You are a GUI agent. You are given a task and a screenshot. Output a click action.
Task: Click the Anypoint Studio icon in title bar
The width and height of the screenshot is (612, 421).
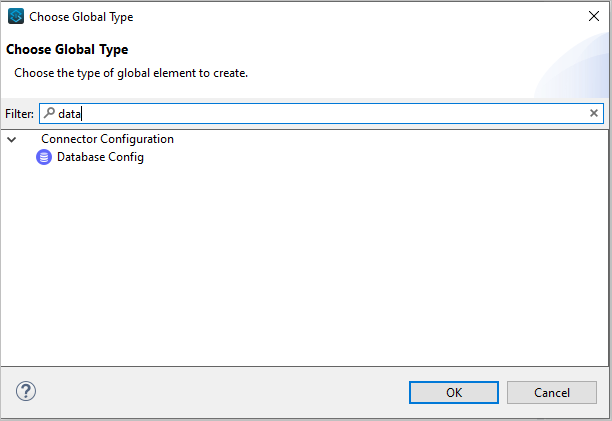[16, 16]
